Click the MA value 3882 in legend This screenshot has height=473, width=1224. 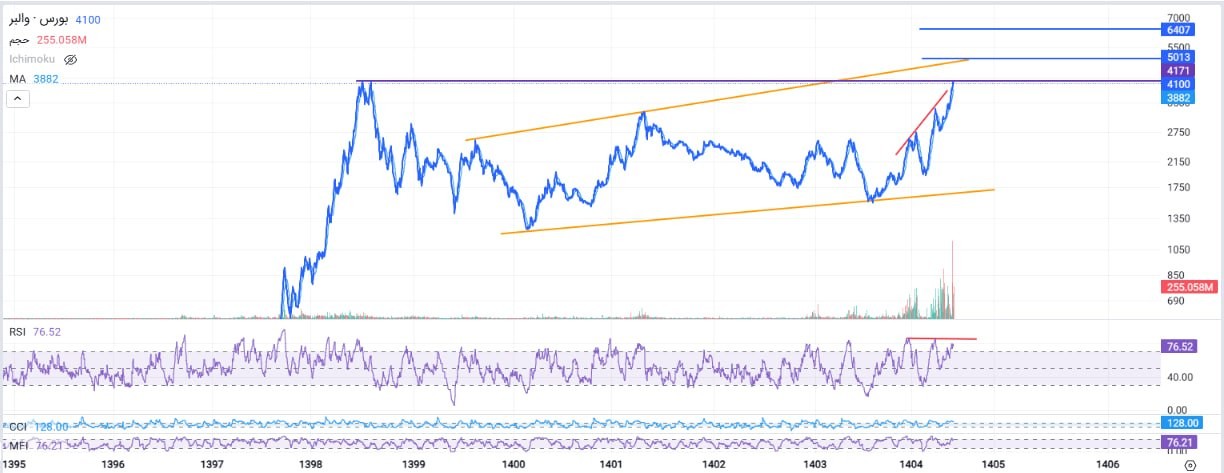click(45, 78)
